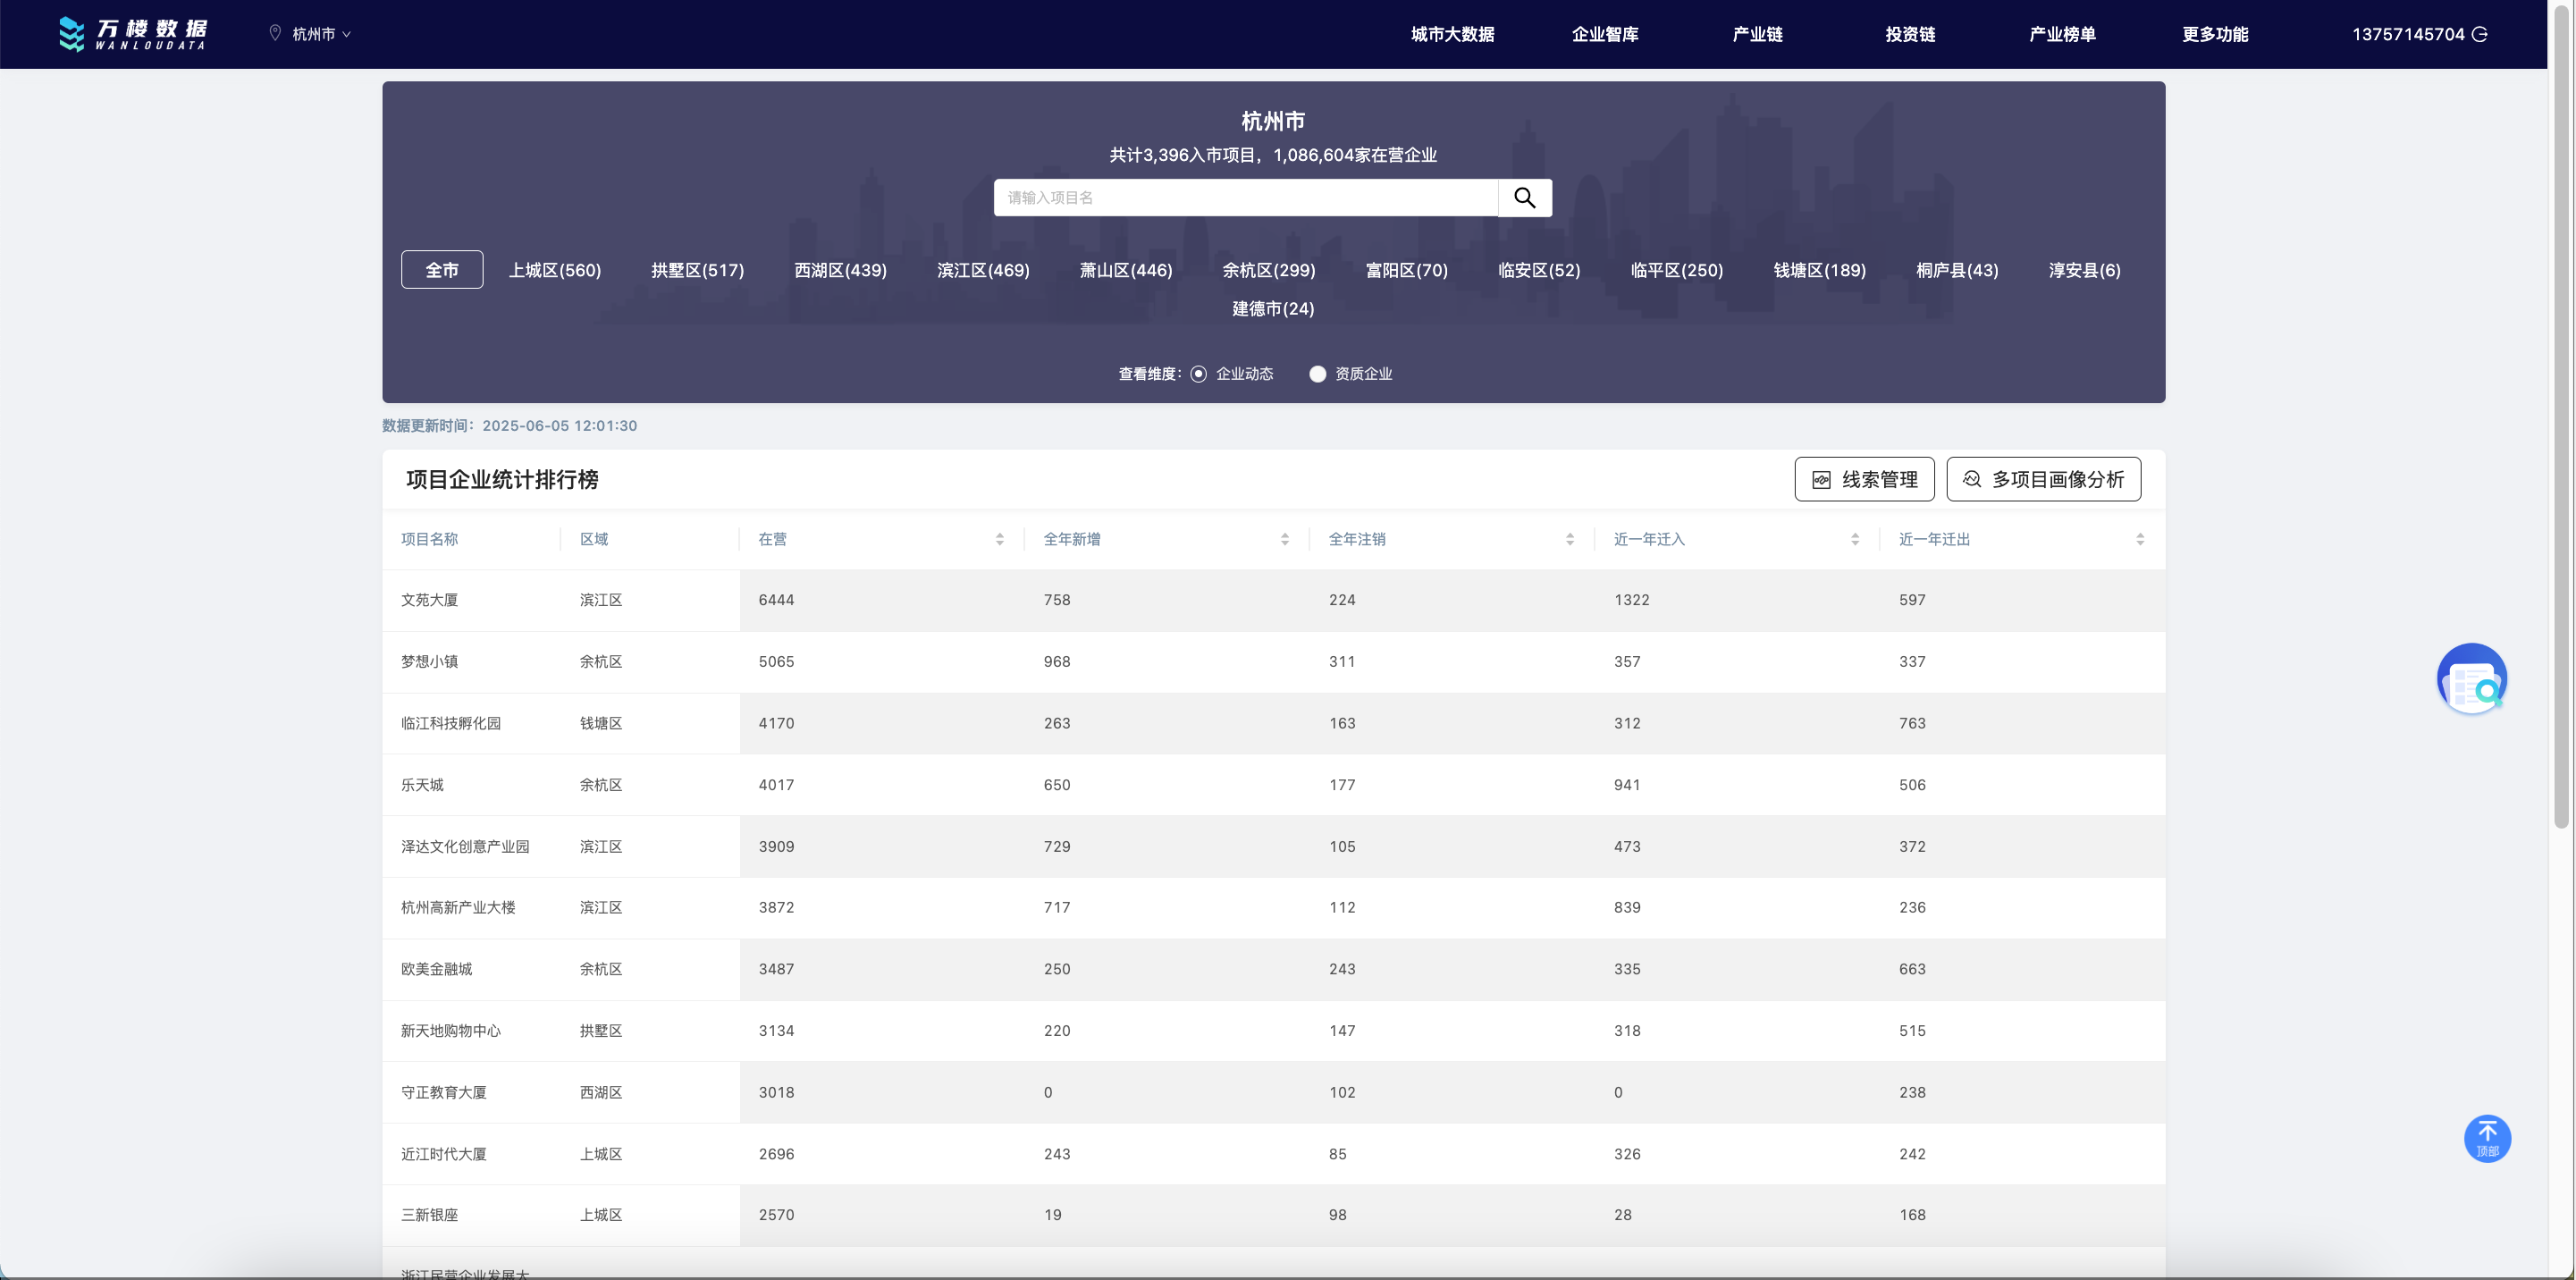
Task: Click the Wanlou Data logo
Action: tap(133, 34)
